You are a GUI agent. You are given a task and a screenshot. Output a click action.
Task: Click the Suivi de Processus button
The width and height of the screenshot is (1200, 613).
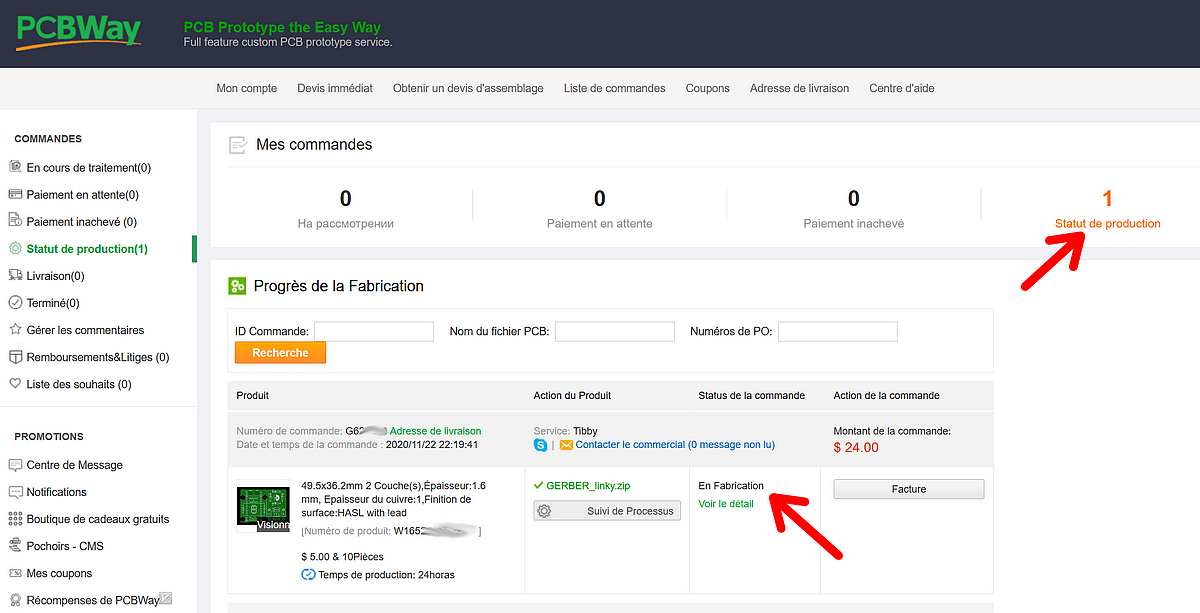coord(607,510)
